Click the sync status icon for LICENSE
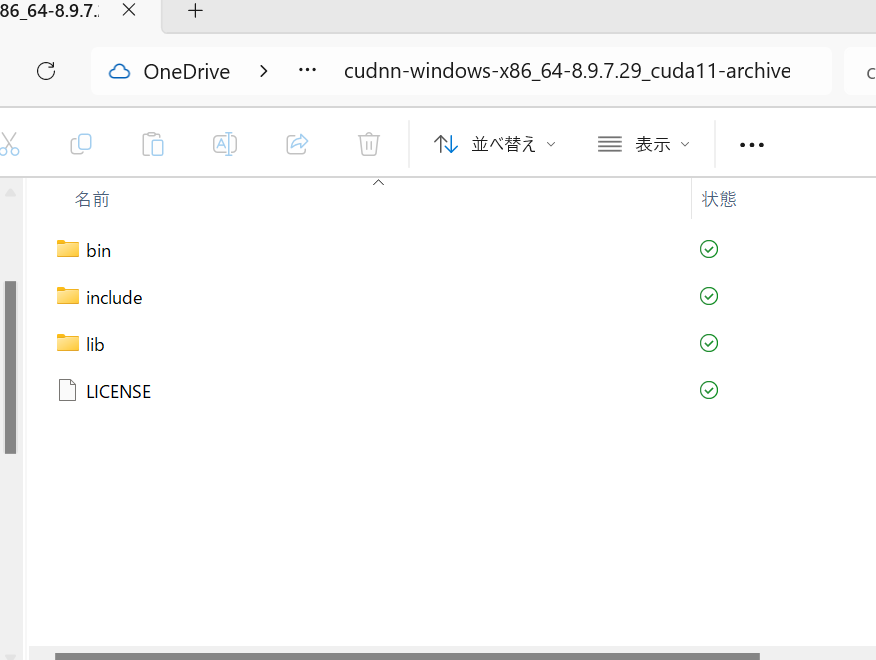This screenshot has height=660, width=876. (x=709, y=390)
